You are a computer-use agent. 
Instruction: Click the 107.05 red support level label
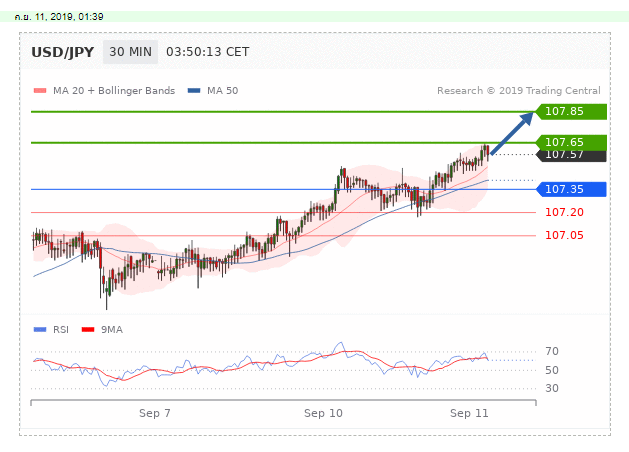(564, 235)
